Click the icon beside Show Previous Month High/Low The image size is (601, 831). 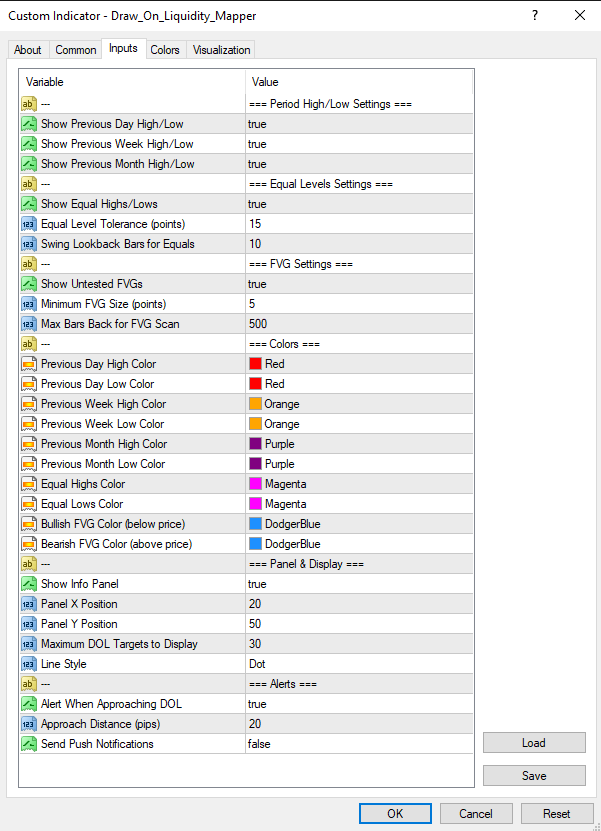29,164
